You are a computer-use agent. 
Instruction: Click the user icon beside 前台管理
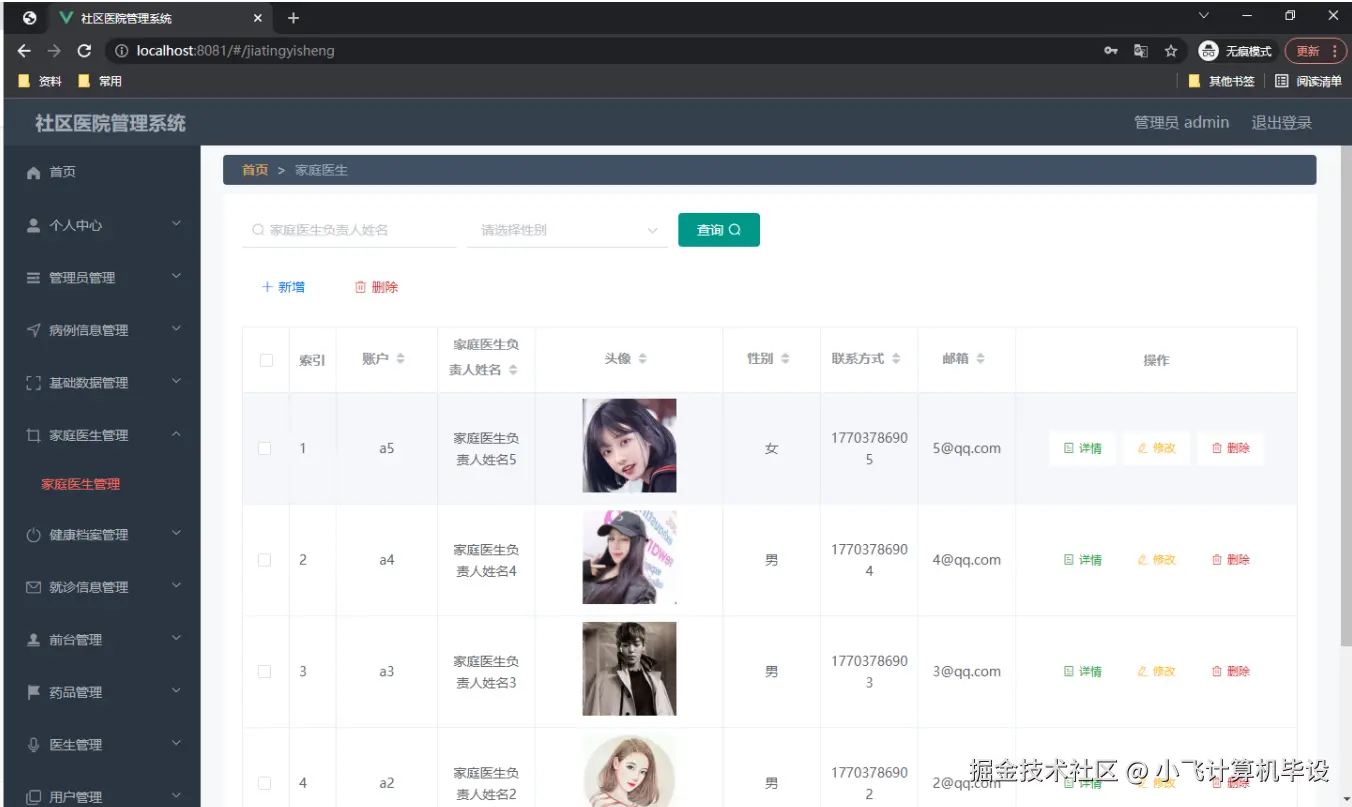pos(33,640)
